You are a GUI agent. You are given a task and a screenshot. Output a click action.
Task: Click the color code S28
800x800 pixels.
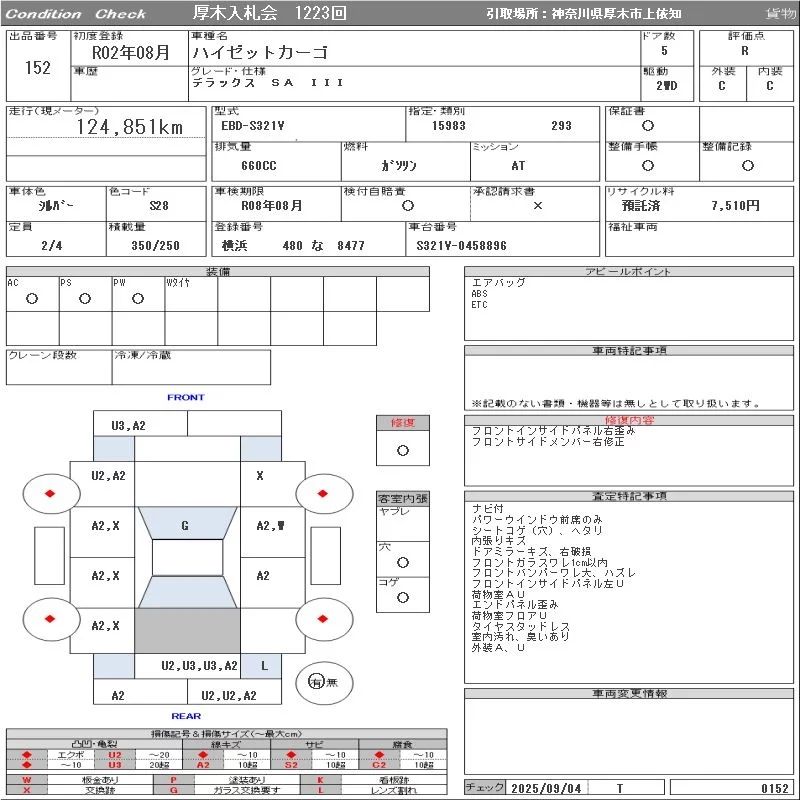point(159,206)
